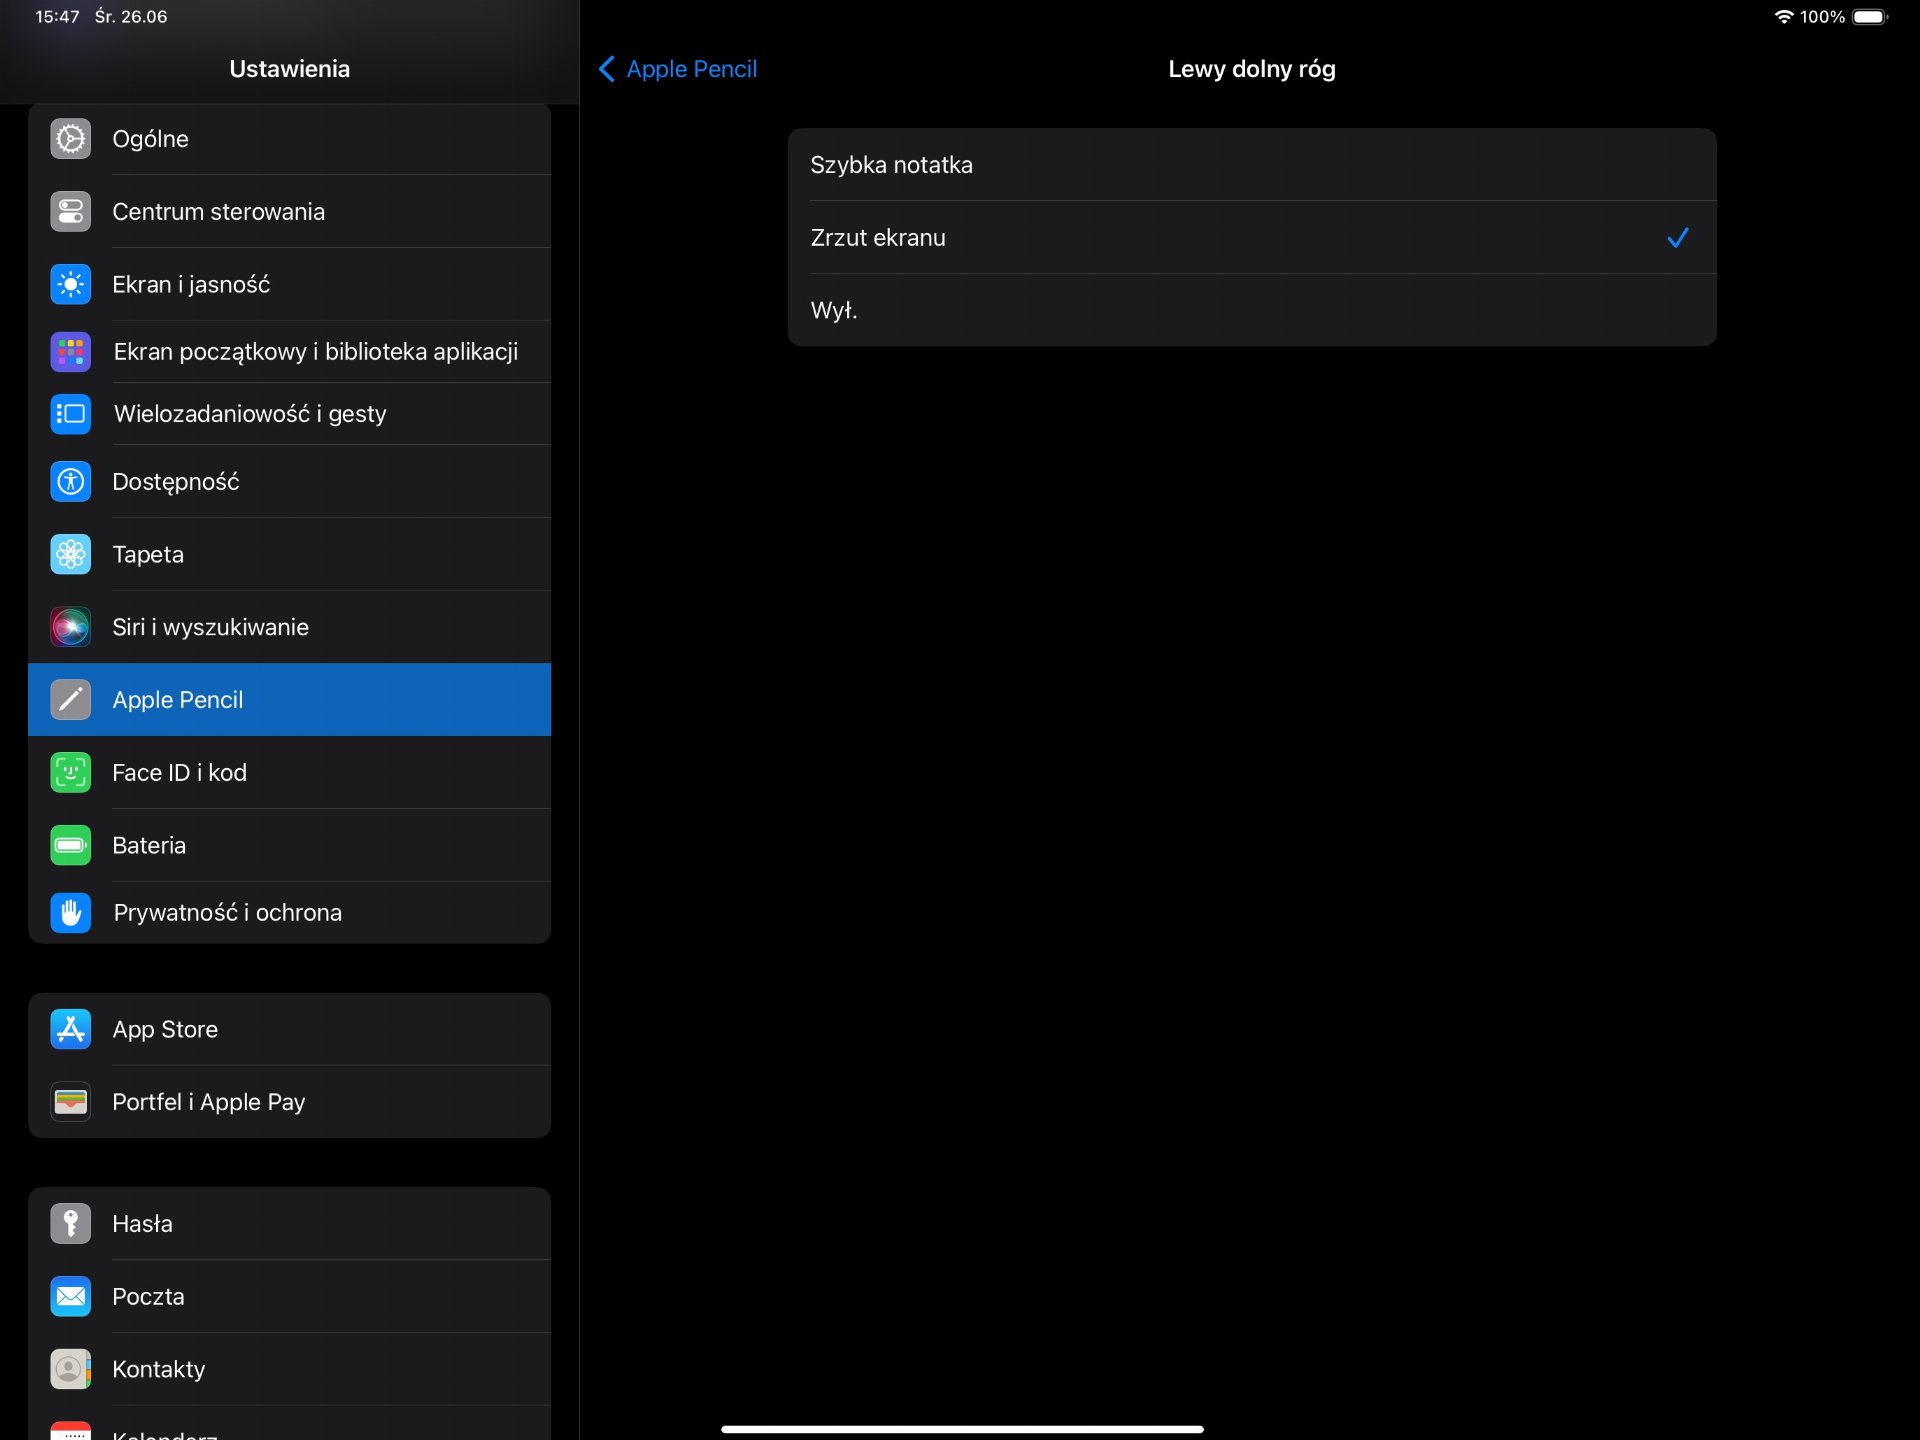Open Portfel i Apple Pay settings
Screen dimensions: 1920x1440
290,1102
